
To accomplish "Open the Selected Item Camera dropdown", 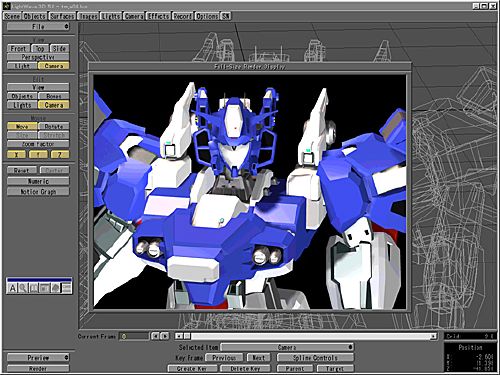I will click(x=287, y=347).
